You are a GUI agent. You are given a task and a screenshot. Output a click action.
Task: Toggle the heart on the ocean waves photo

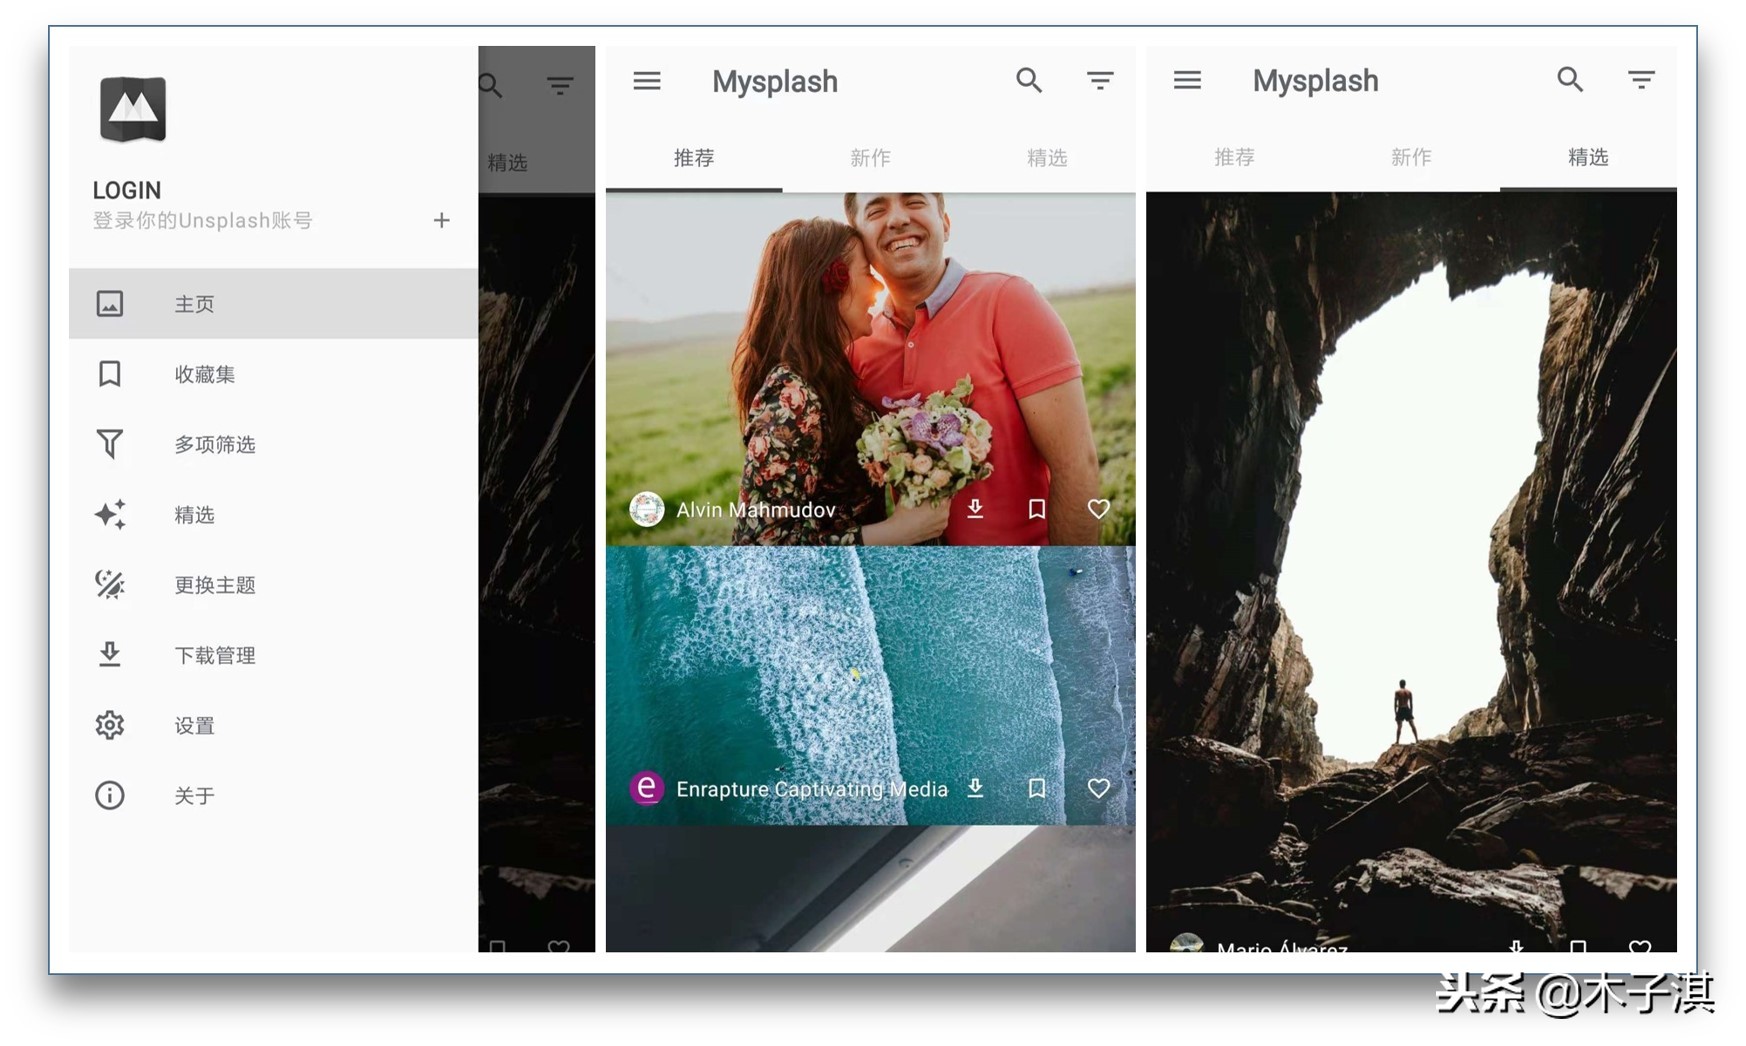point(1098,788)
